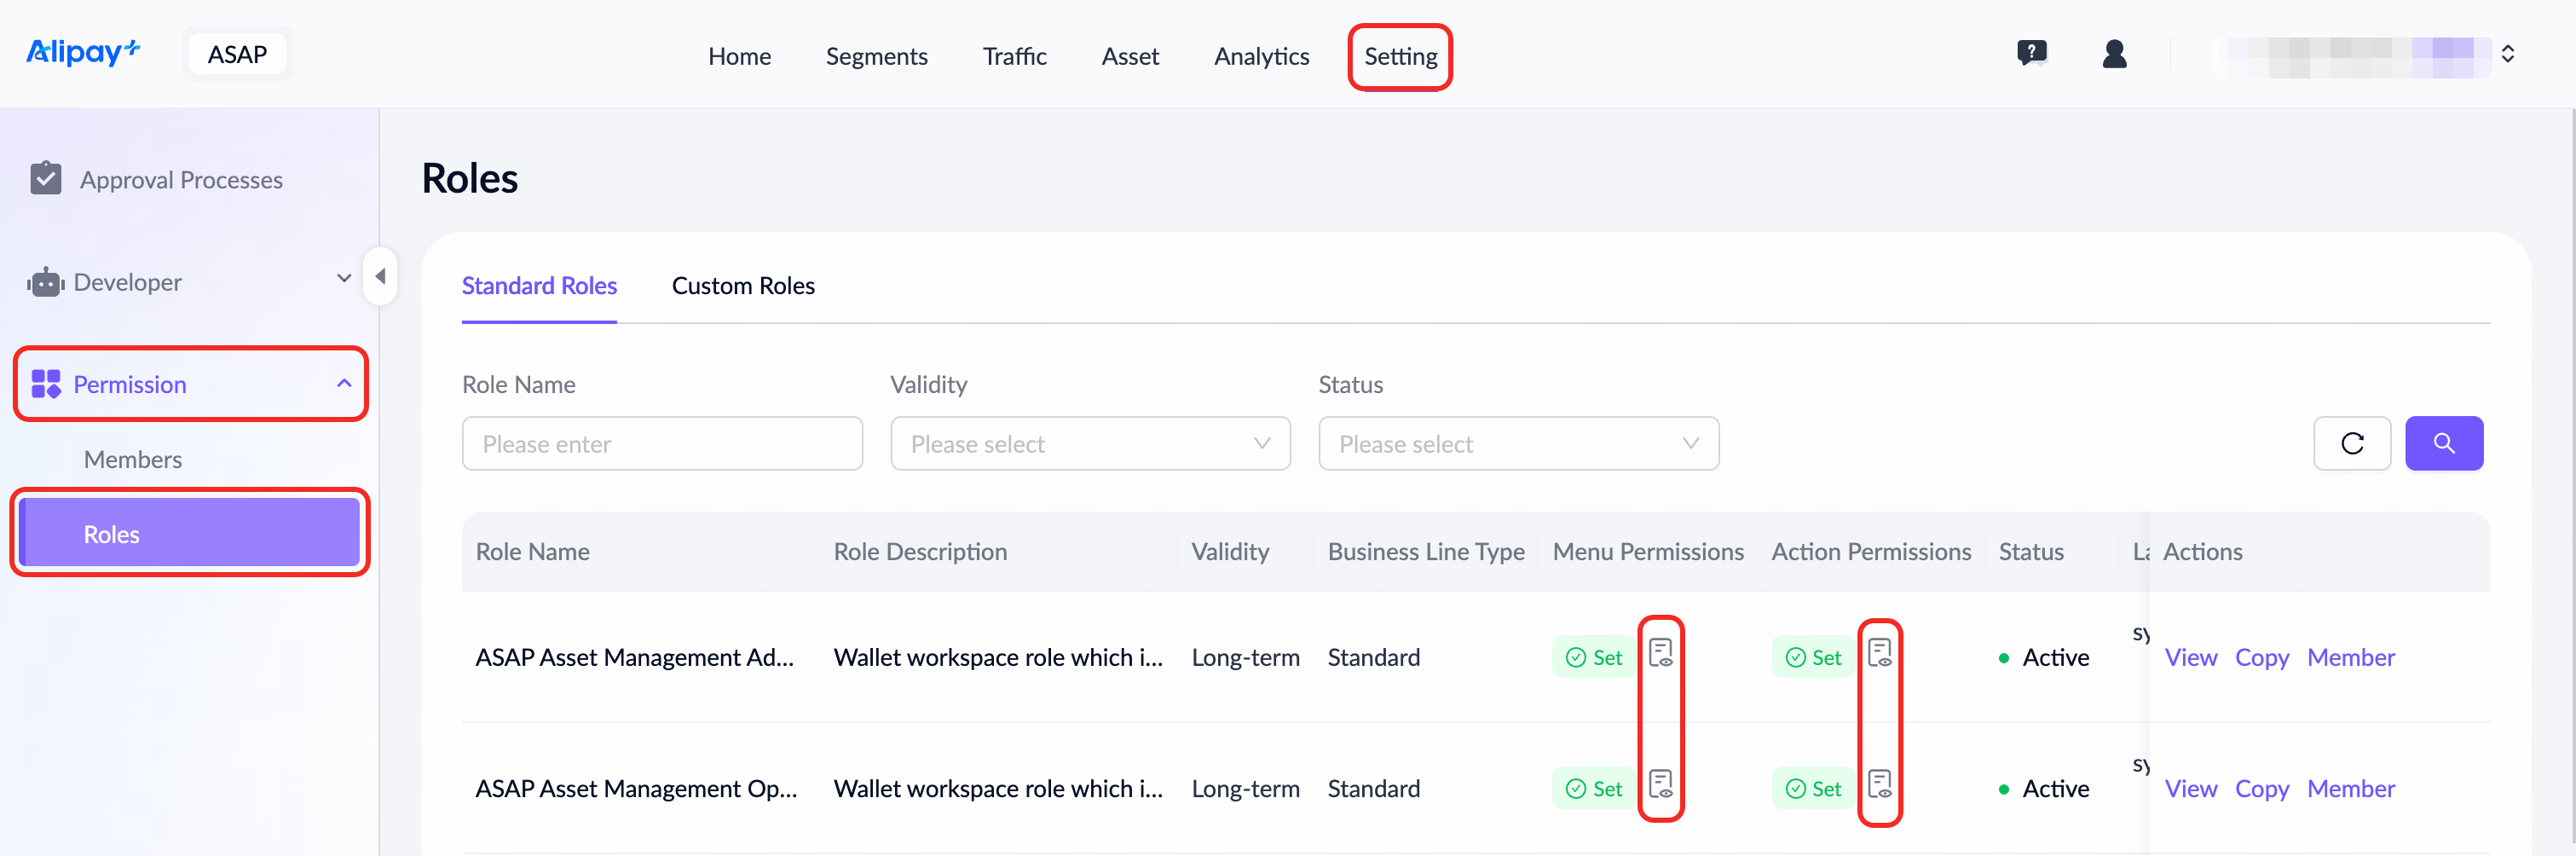Image resolution: width=2576 pixels, height=856 pixels.
Task: View action permissions details for Asset Management Op... role
Action: 1879,785
